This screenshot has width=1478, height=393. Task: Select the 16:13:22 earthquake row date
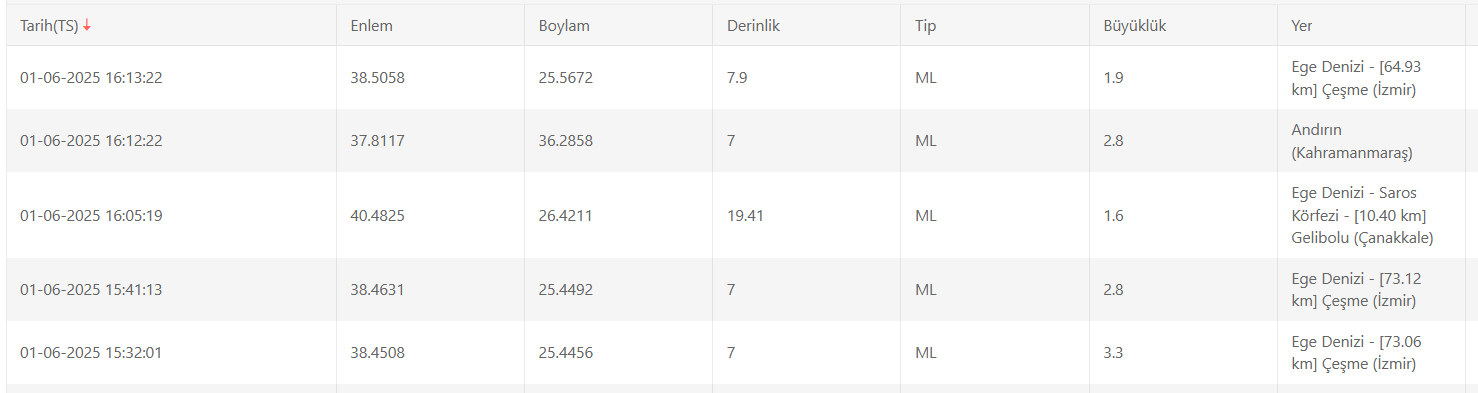(91, 78)
